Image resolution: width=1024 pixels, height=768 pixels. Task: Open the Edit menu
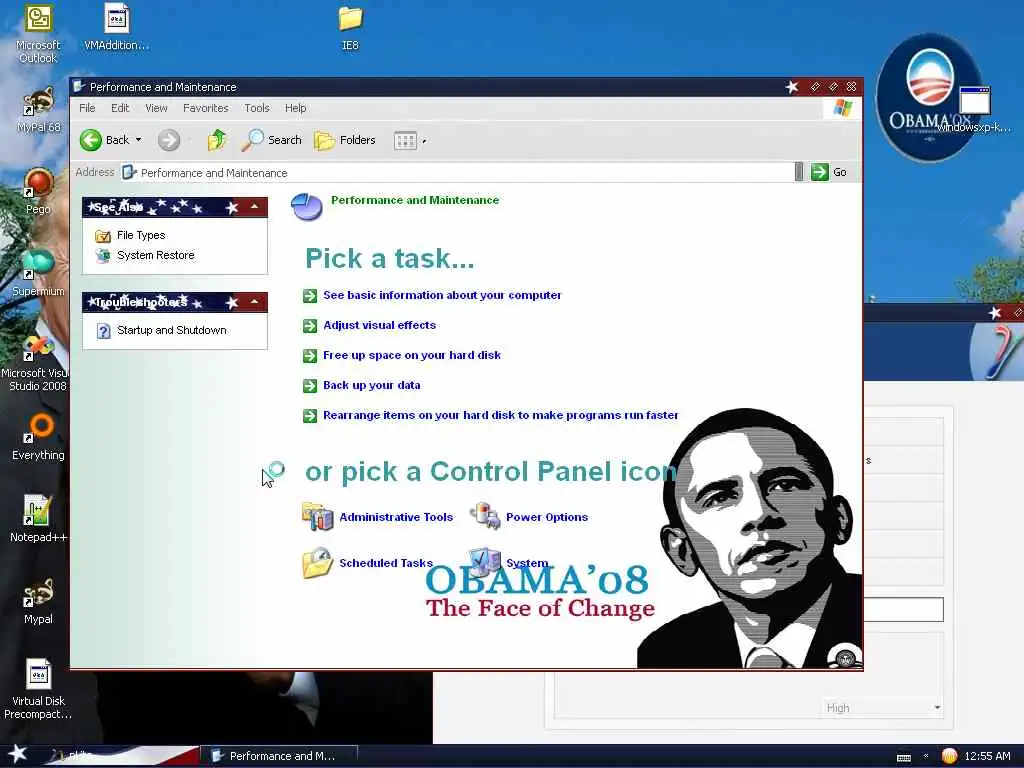[x=120, y=108]
